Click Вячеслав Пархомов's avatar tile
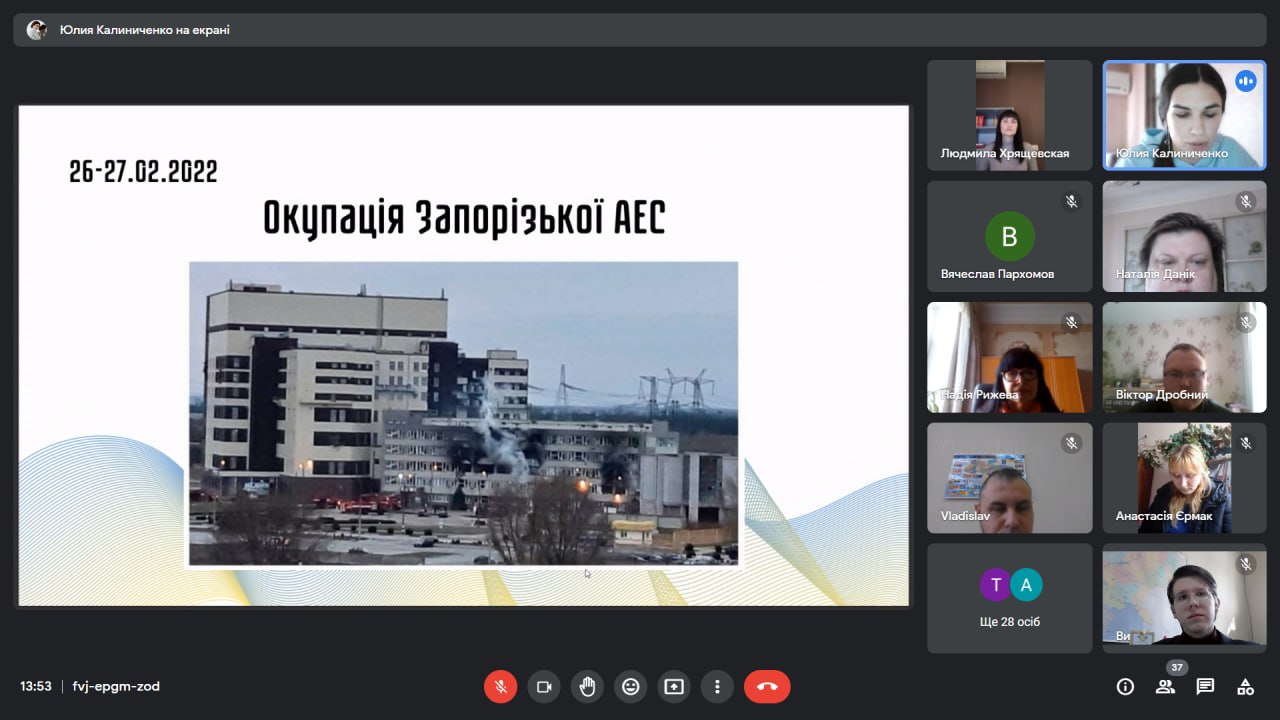 [1009, 236]
